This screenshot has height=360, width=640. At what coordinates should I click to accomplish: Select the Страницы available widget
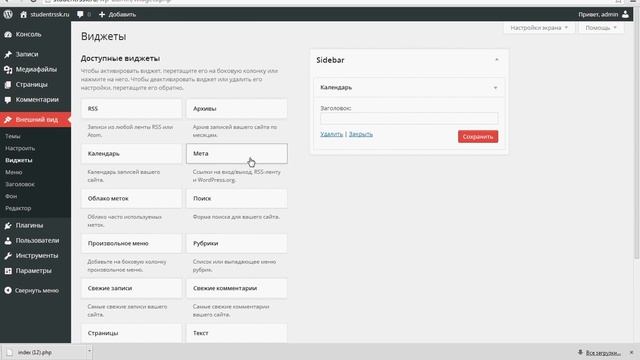pyautogui.click(x=131, y=333)
